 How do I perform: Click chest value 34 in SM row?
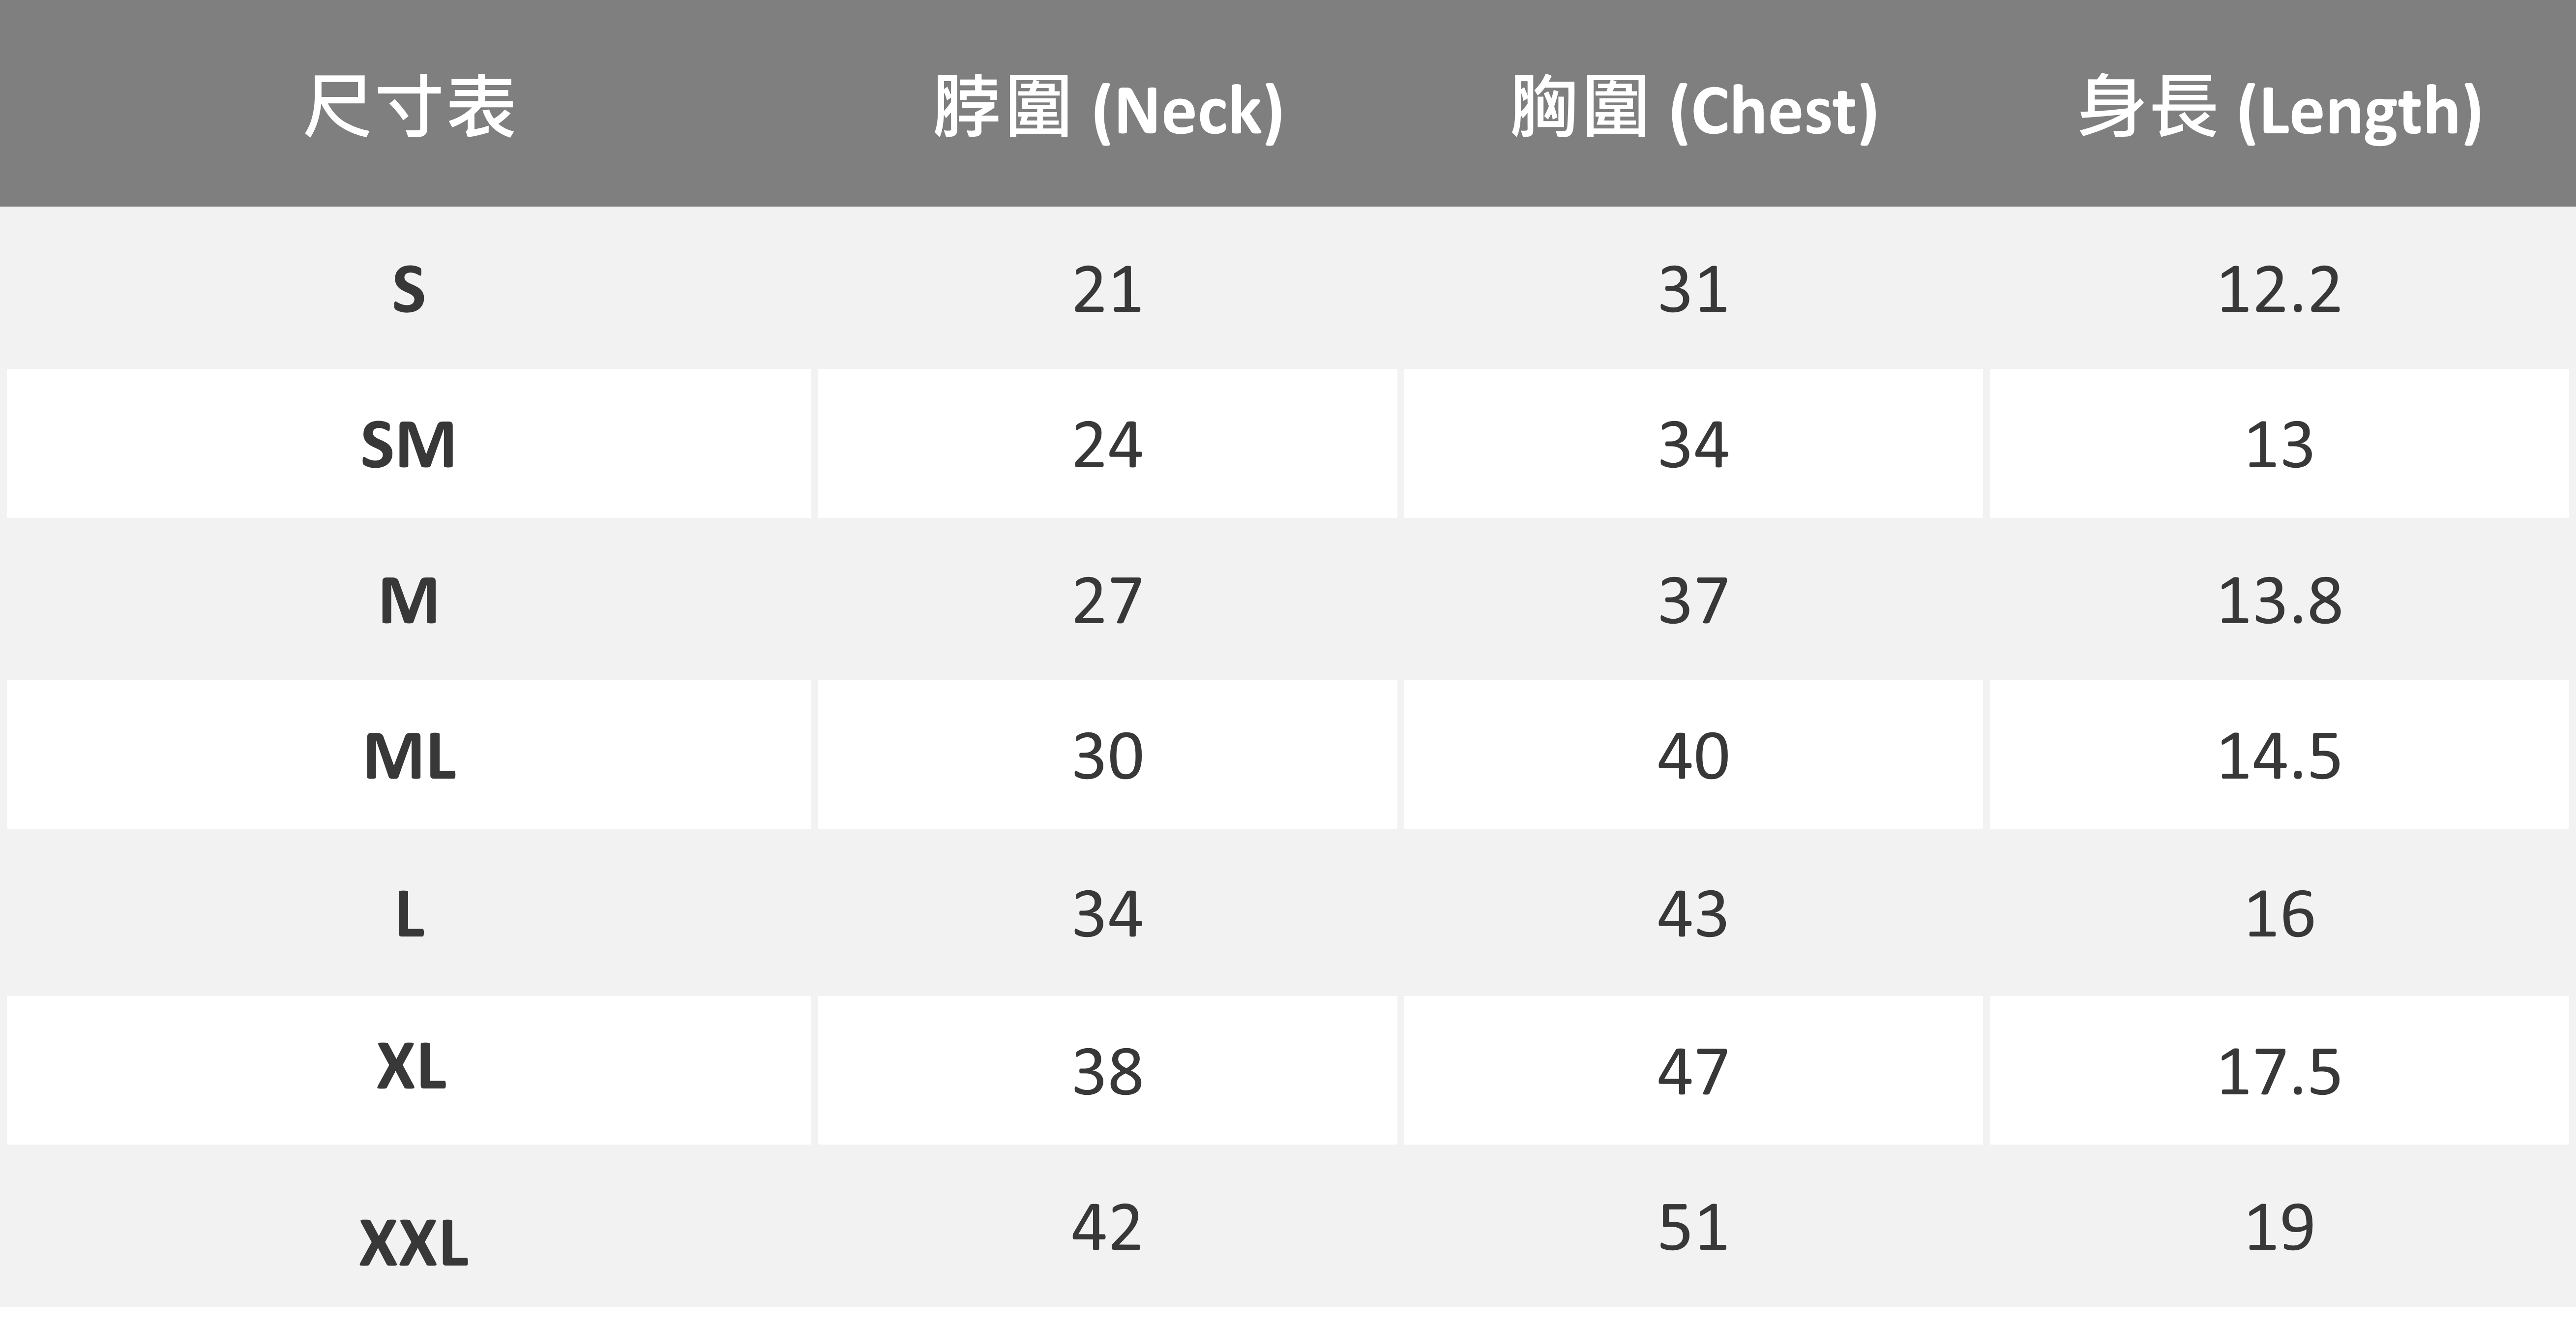[1693, 445]
